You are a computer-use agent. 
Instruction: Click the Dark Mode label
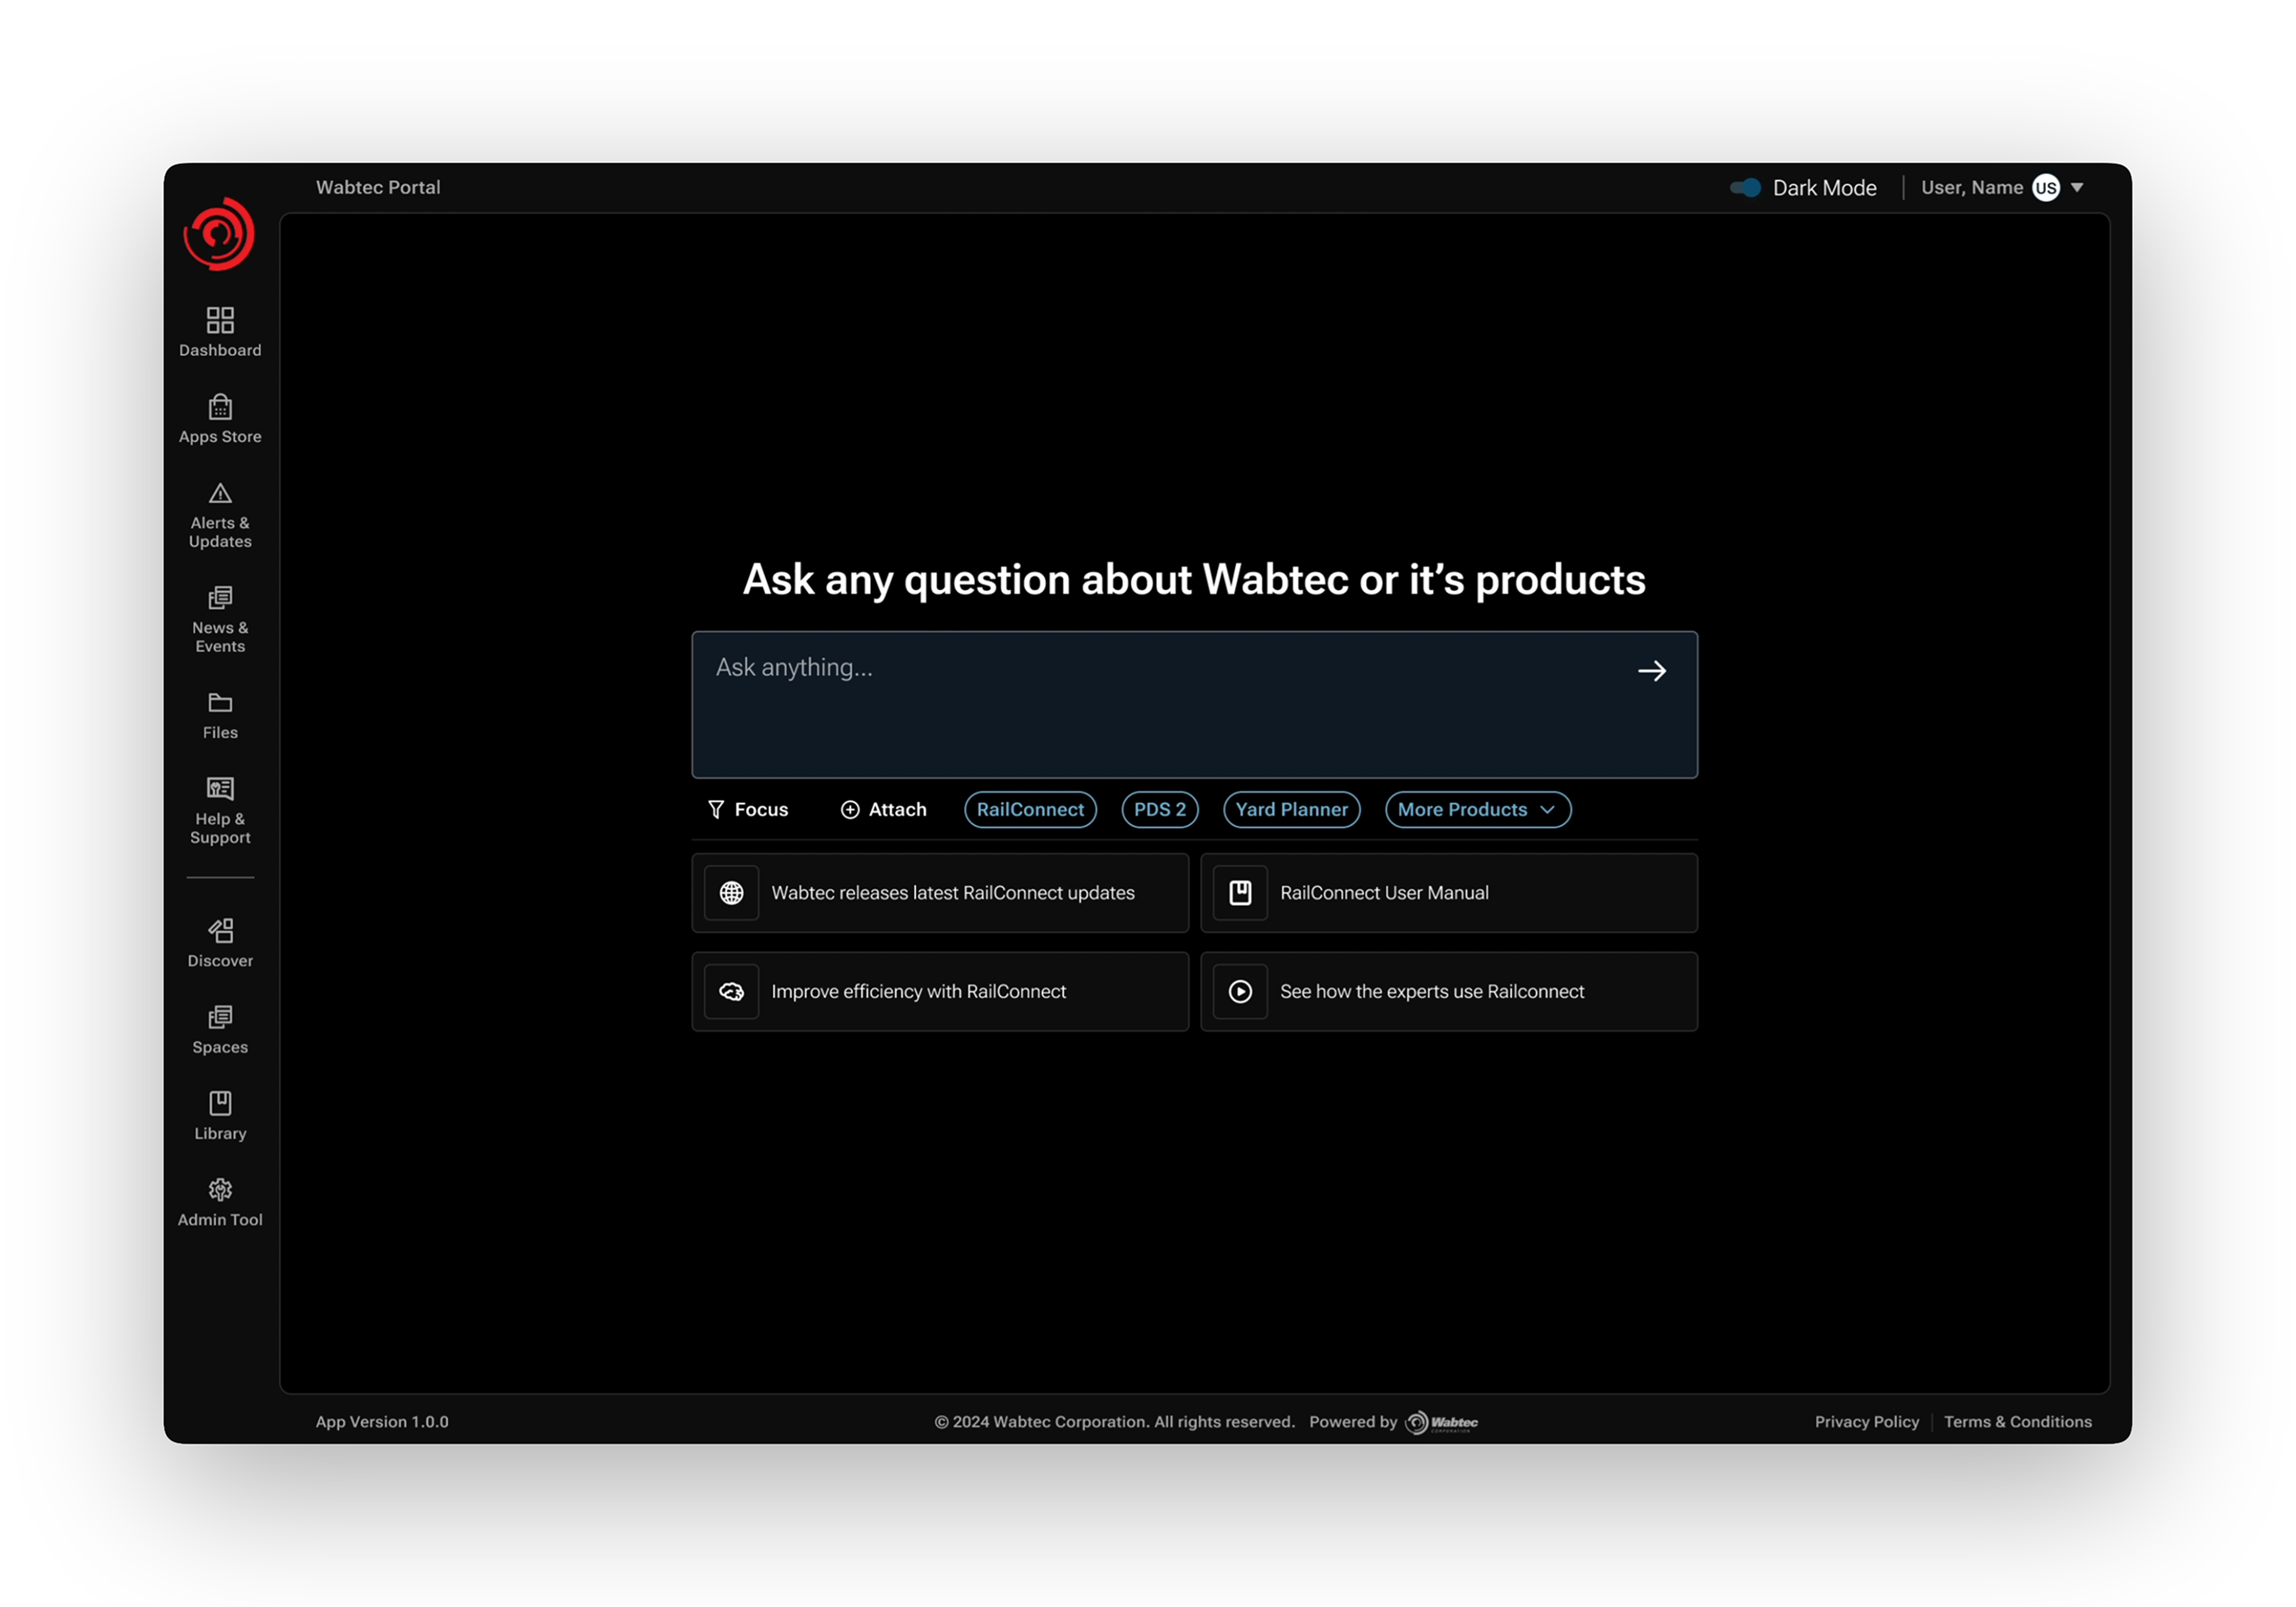[1825, 188]
